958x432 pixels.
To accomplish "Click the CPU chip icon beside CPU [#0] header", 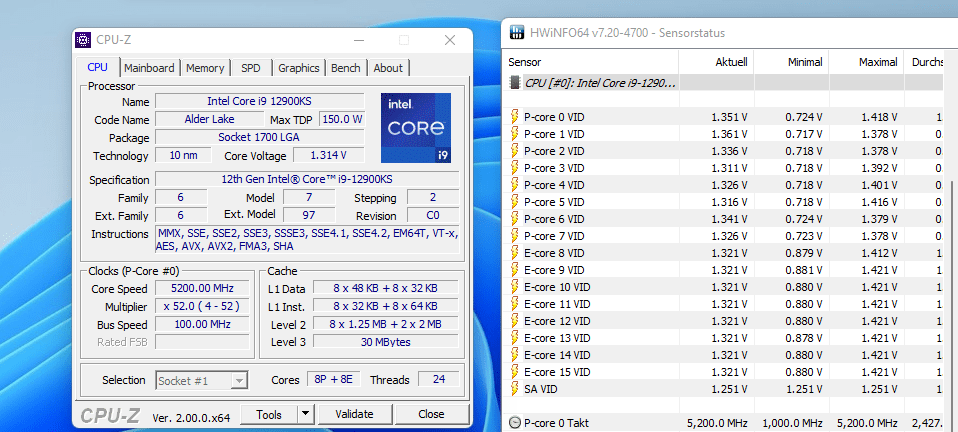I will point(515,82).
